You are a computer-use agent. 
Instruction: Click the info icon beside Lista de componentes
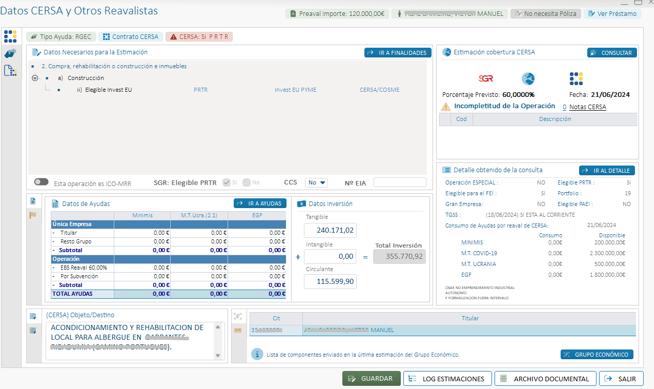[x=257, y=354]
